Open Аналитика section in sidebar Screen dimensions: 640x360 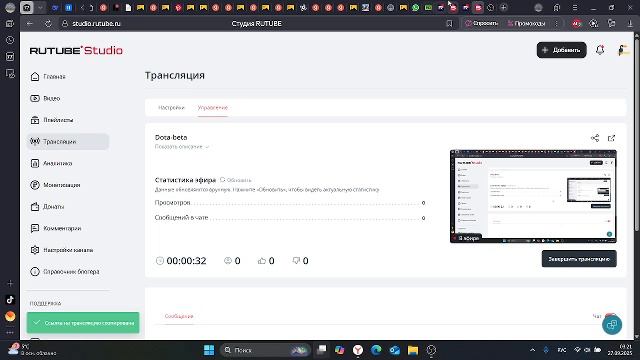51,163
